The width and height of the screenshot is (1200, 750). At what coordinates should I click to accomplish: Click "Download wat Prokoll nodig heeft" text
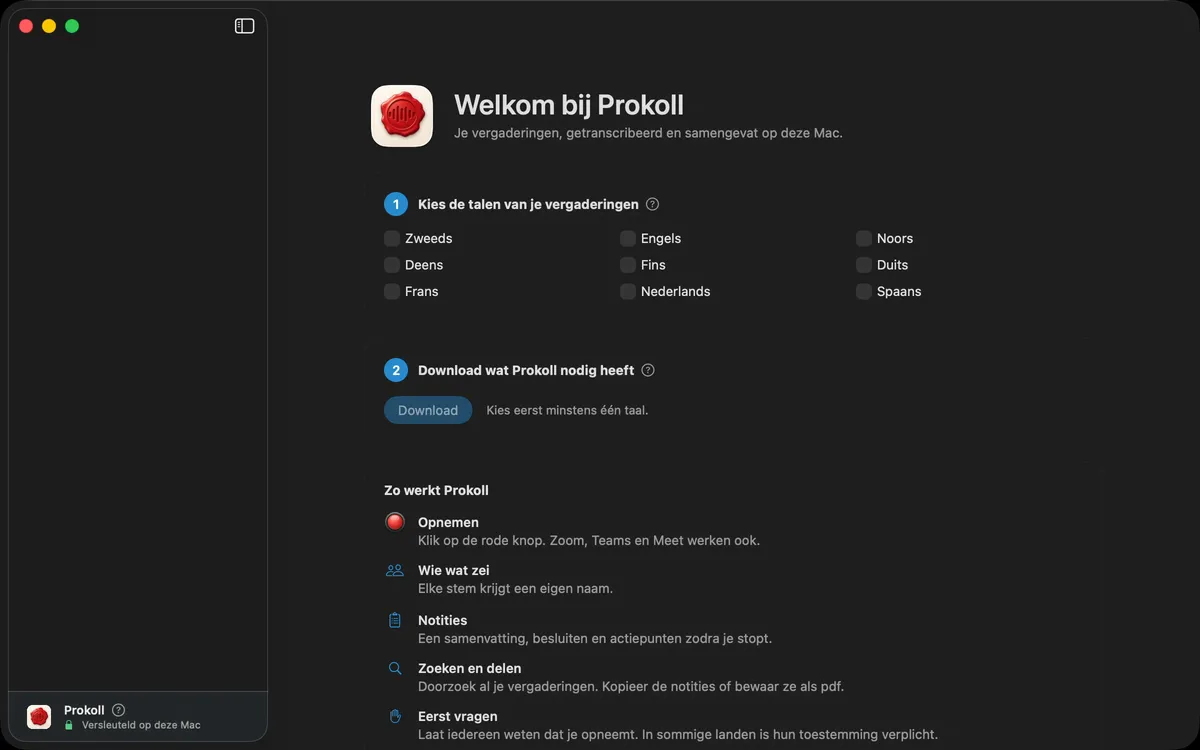click(x=526, y=370)
